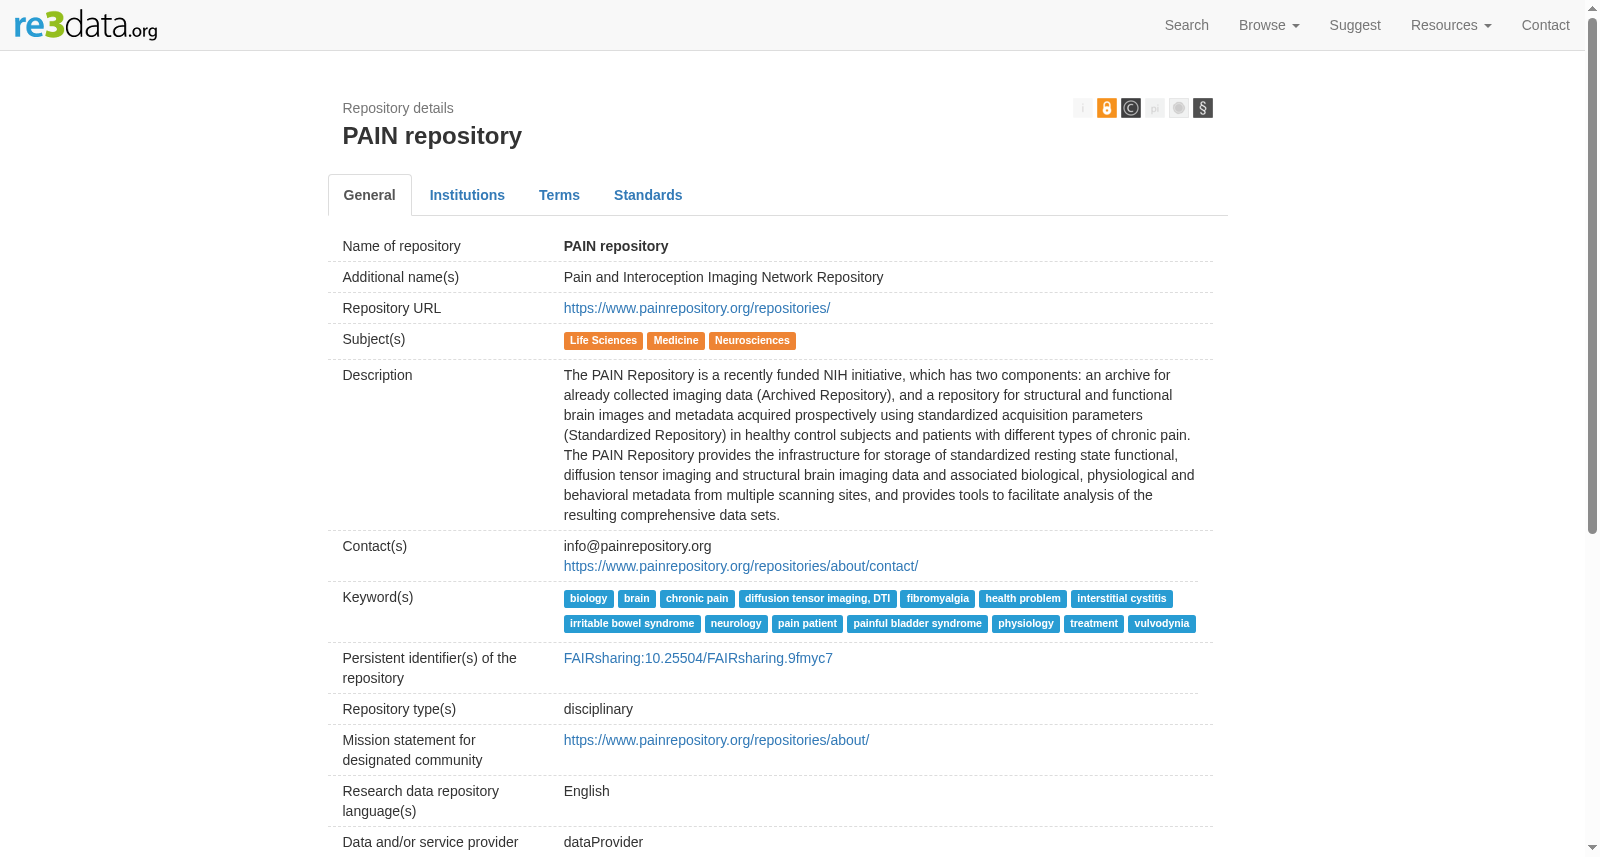Open the repository URL painrepository.org/repositories/

(697, 308)
